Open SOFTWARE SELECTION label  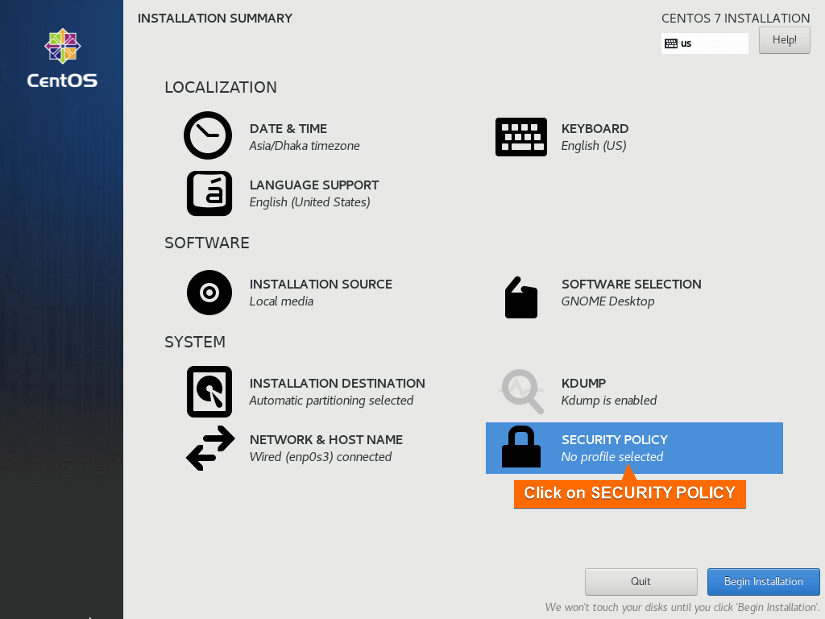[x=631, y=284]
